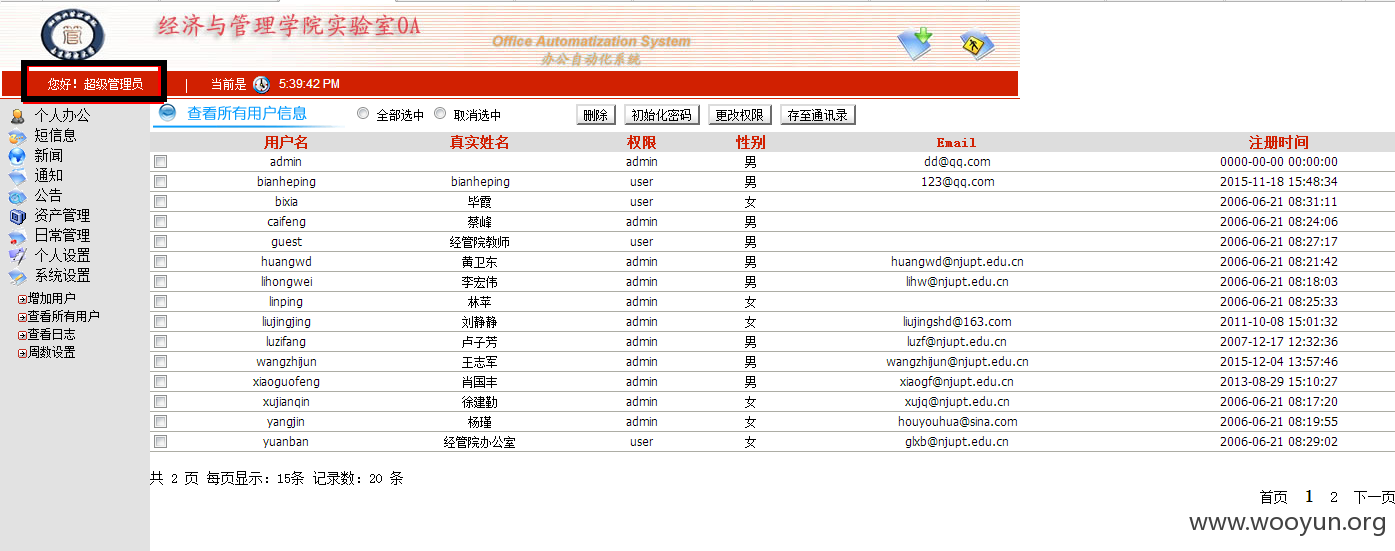Select the 取消选中 radio button

[440, 114]
